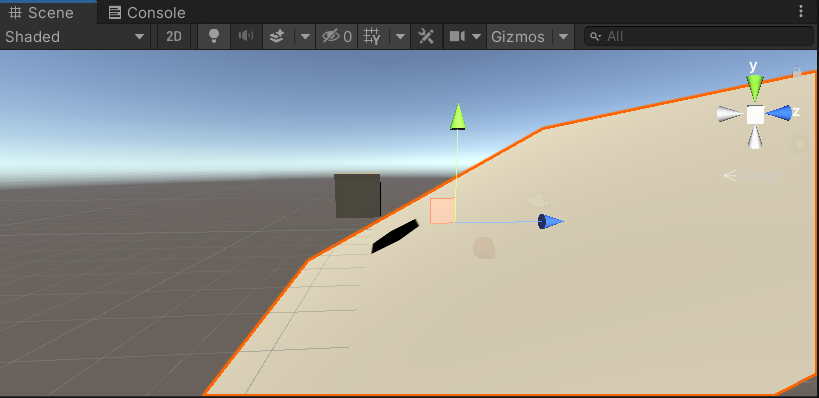The width and height of the screenshot is (819, 398).
Task: Click the scene search All field
Action: click(x=698, y=37)
